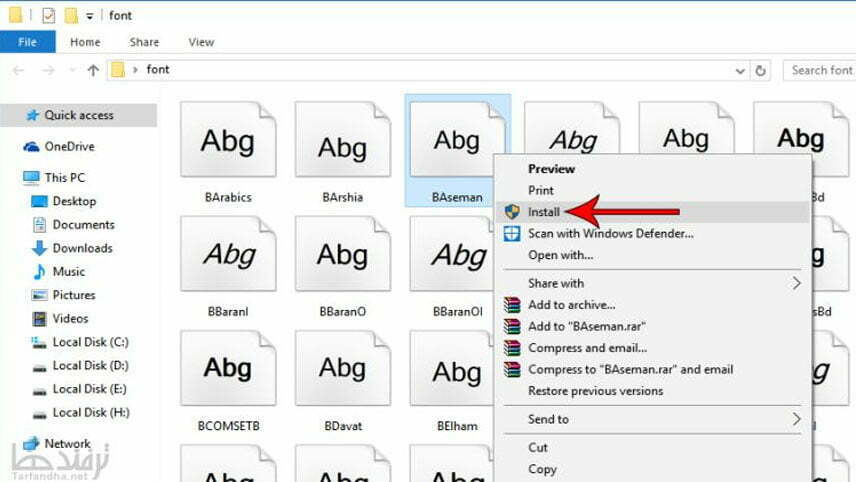This screenshot has height=482, width=856.
Task: Open Local Disk (D:) in sidebar
Action: click(x=91, y=366)
